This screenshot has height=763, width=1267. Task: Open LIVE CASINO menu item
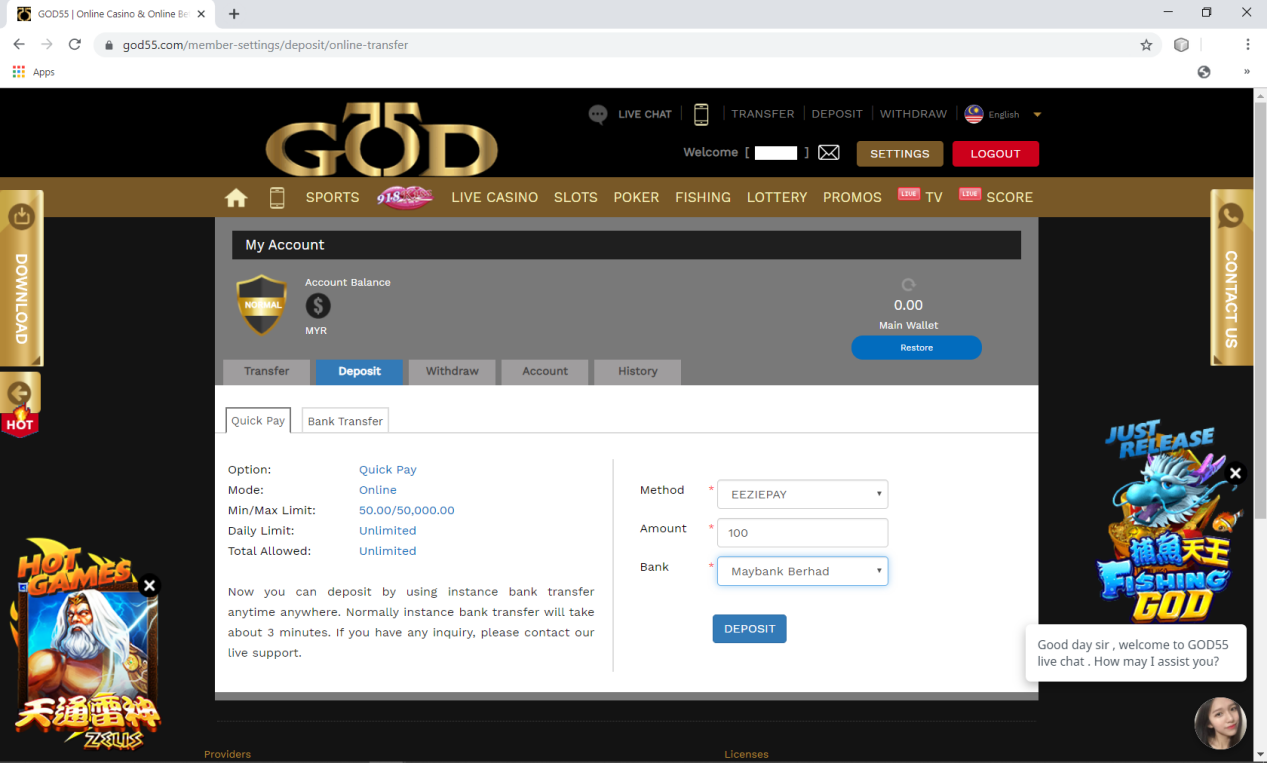[494, 198]
